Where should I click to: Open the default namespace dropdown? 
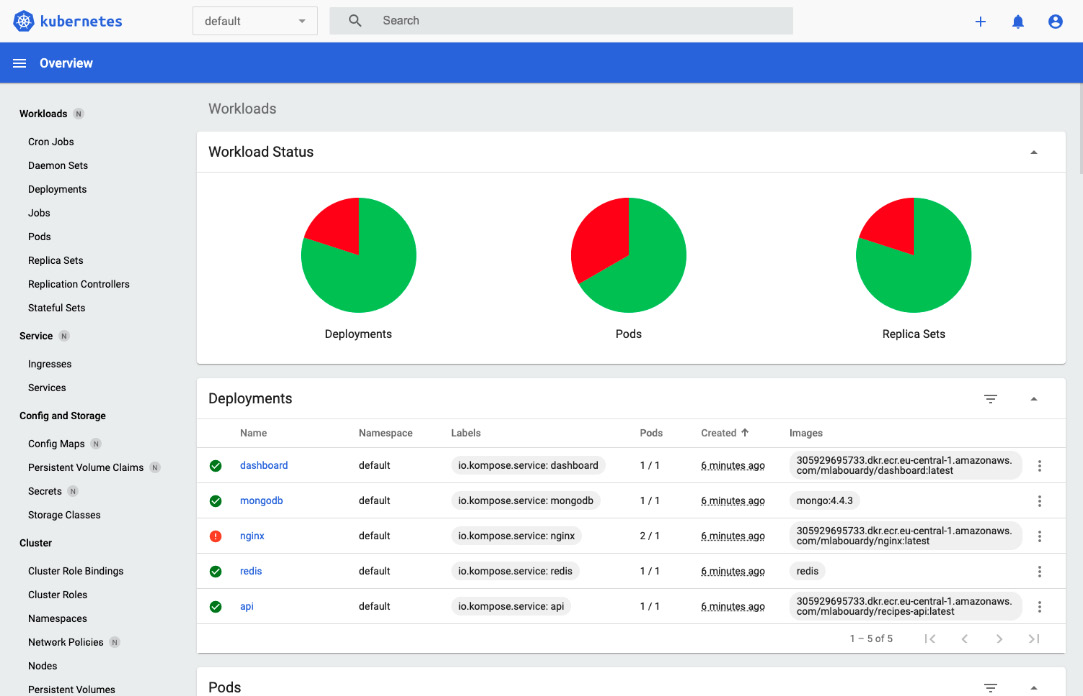255,21
